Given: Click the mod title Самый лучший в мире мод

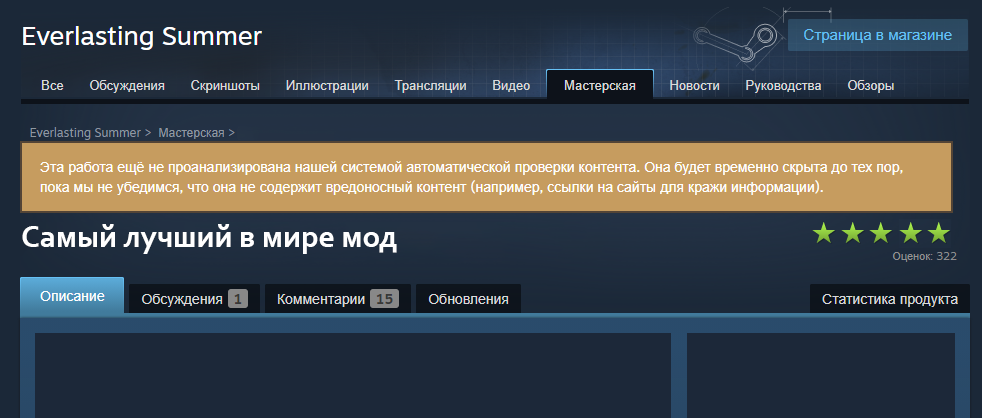Looking at the screenshot, I should (x=209, y=238).
